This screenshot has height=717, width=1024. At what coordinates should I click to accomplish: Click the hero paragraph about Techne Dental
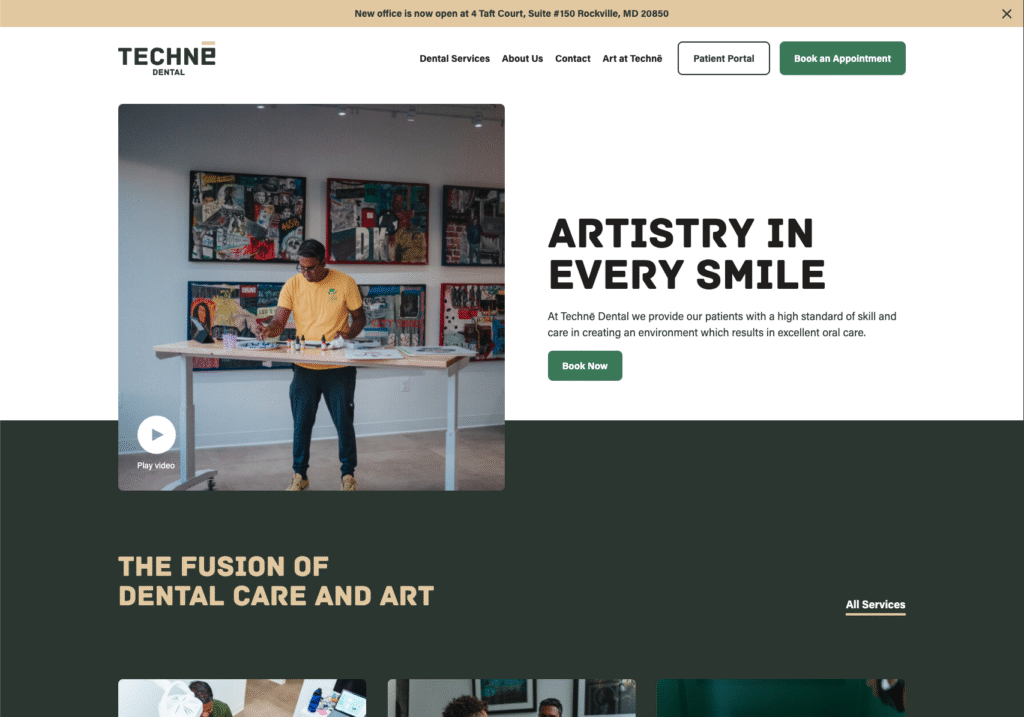[x=721, y=324]
